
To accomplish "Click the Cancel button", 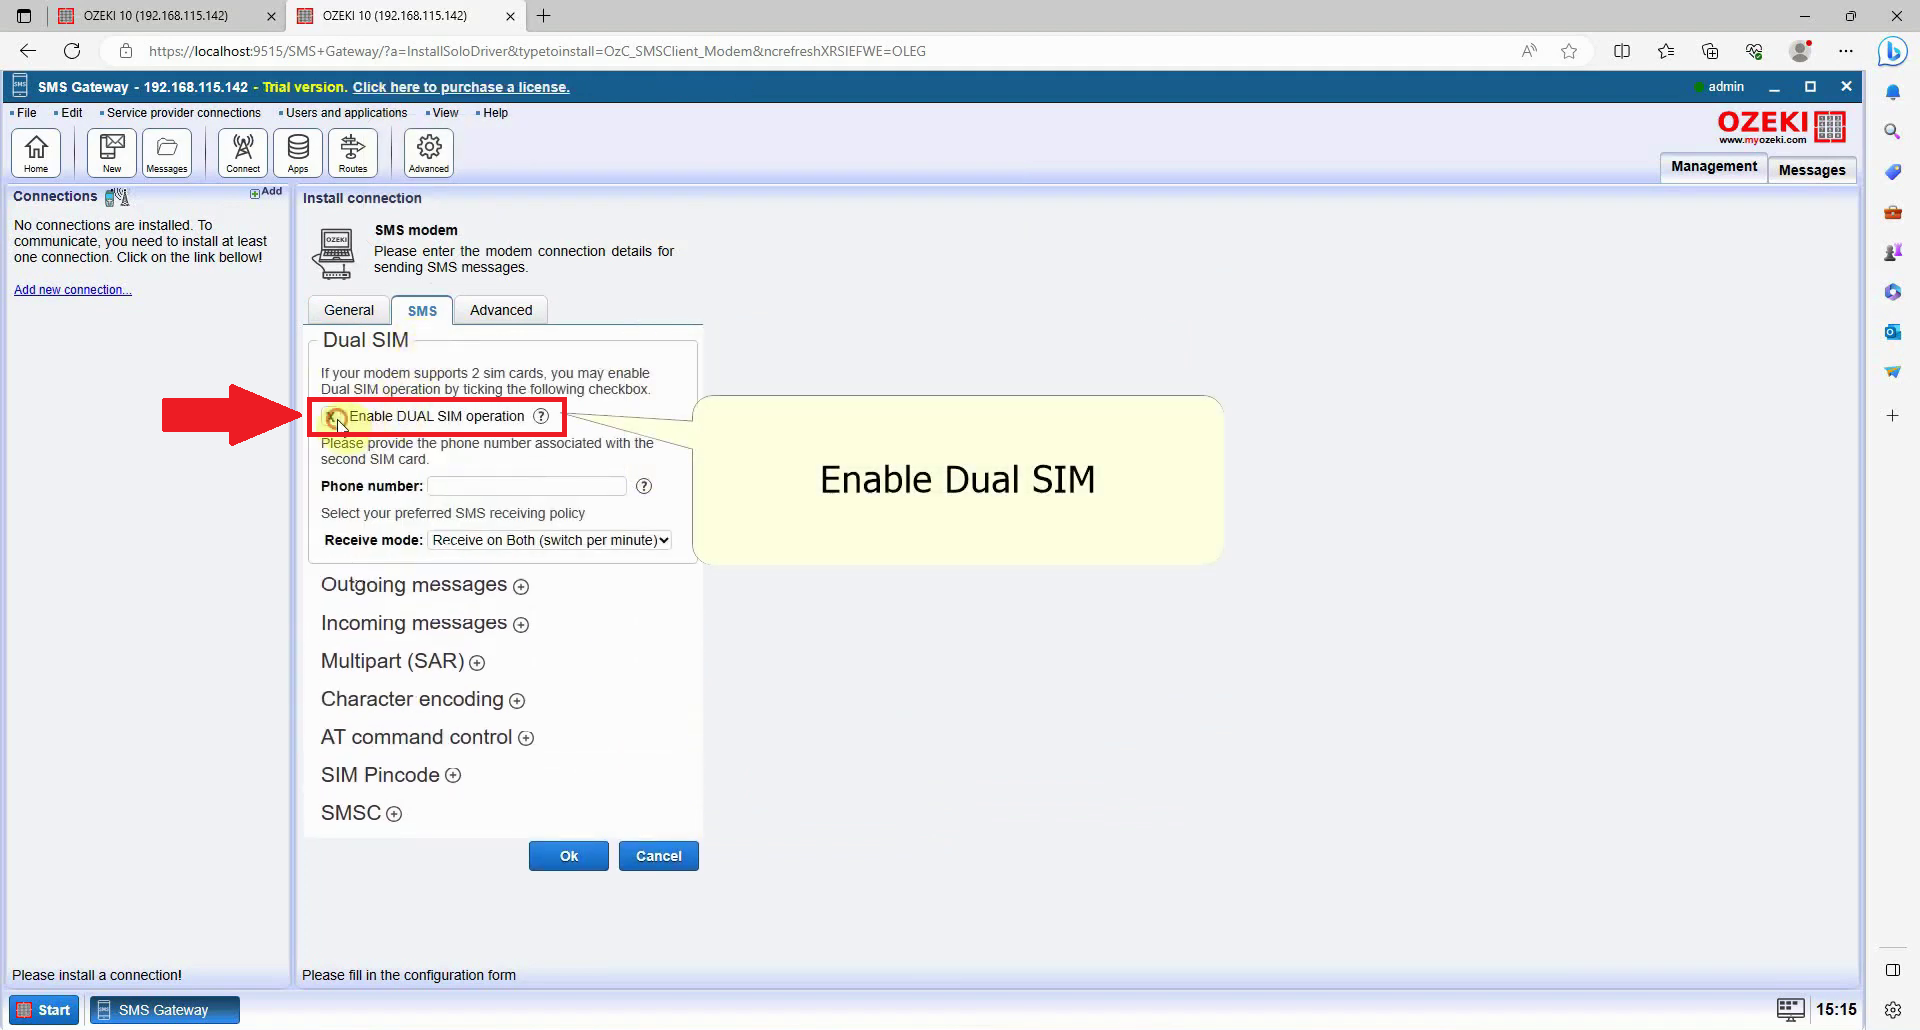I will 659,856.
